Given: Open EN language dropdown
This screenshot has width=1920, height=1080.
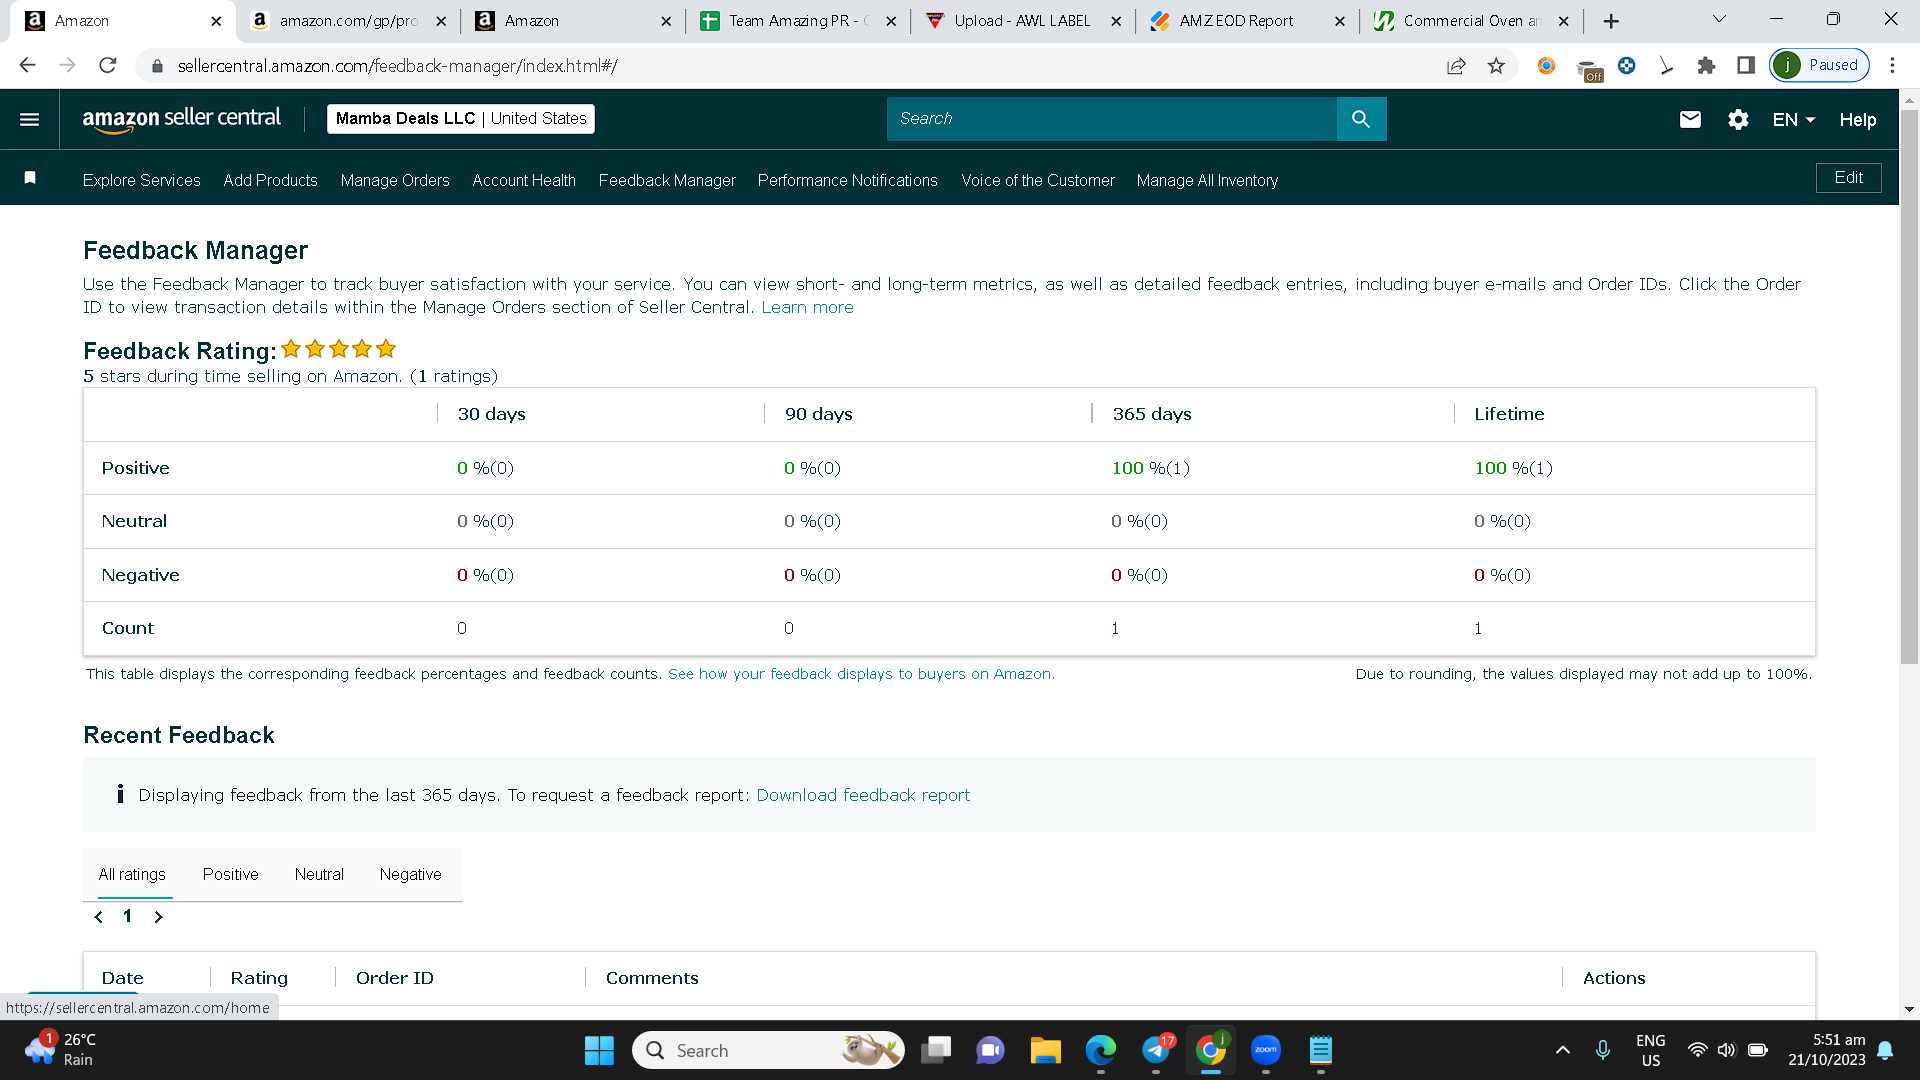Looking at the screenshot, I should tap(1793, 120).
